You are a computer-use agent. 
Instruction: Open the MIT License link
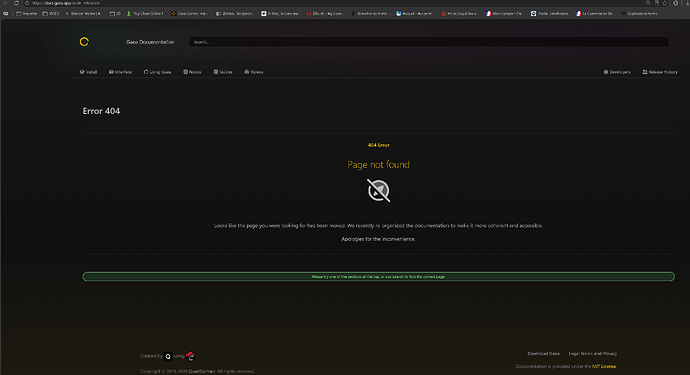[x=604, y=366]
